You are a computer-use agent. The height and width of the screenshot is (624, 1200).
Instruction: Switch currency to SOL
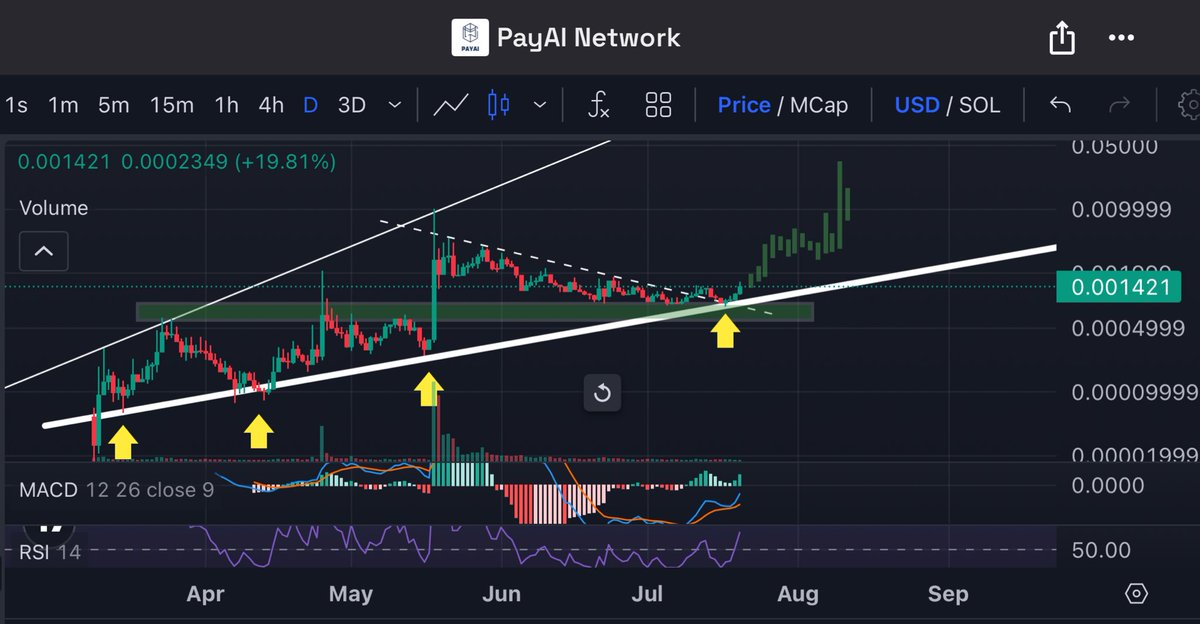click(x=980, y=105)
